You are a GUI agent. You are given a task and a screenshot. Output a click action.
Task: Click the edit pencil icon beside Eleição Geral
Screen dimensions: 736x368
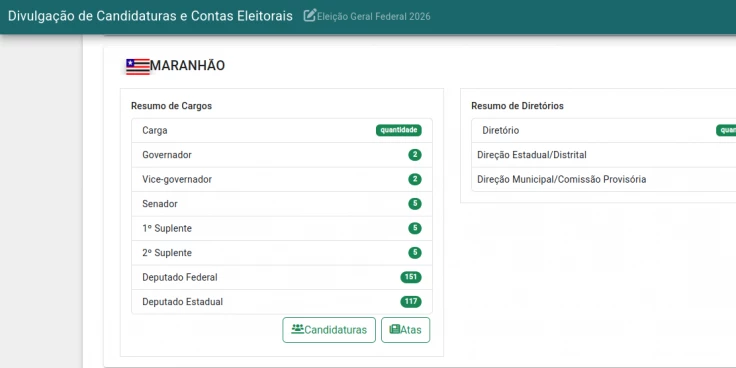point(310,16)
